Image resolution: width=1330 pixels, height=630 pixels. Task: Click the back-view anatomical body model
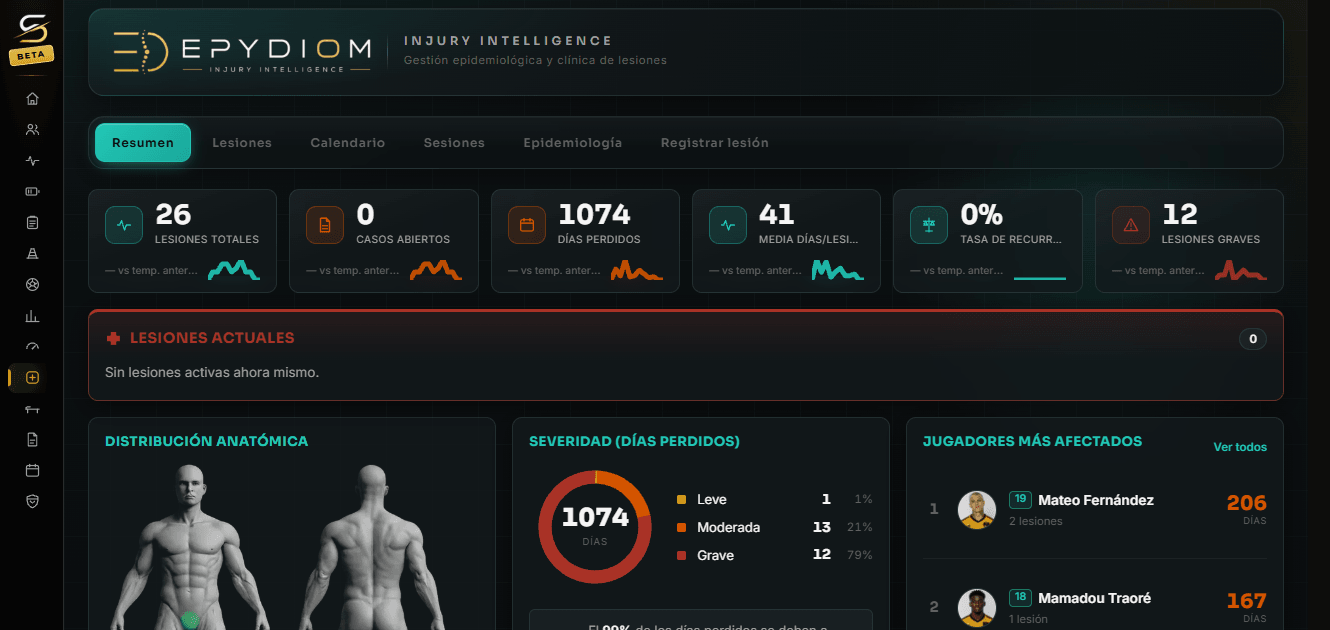372,547
